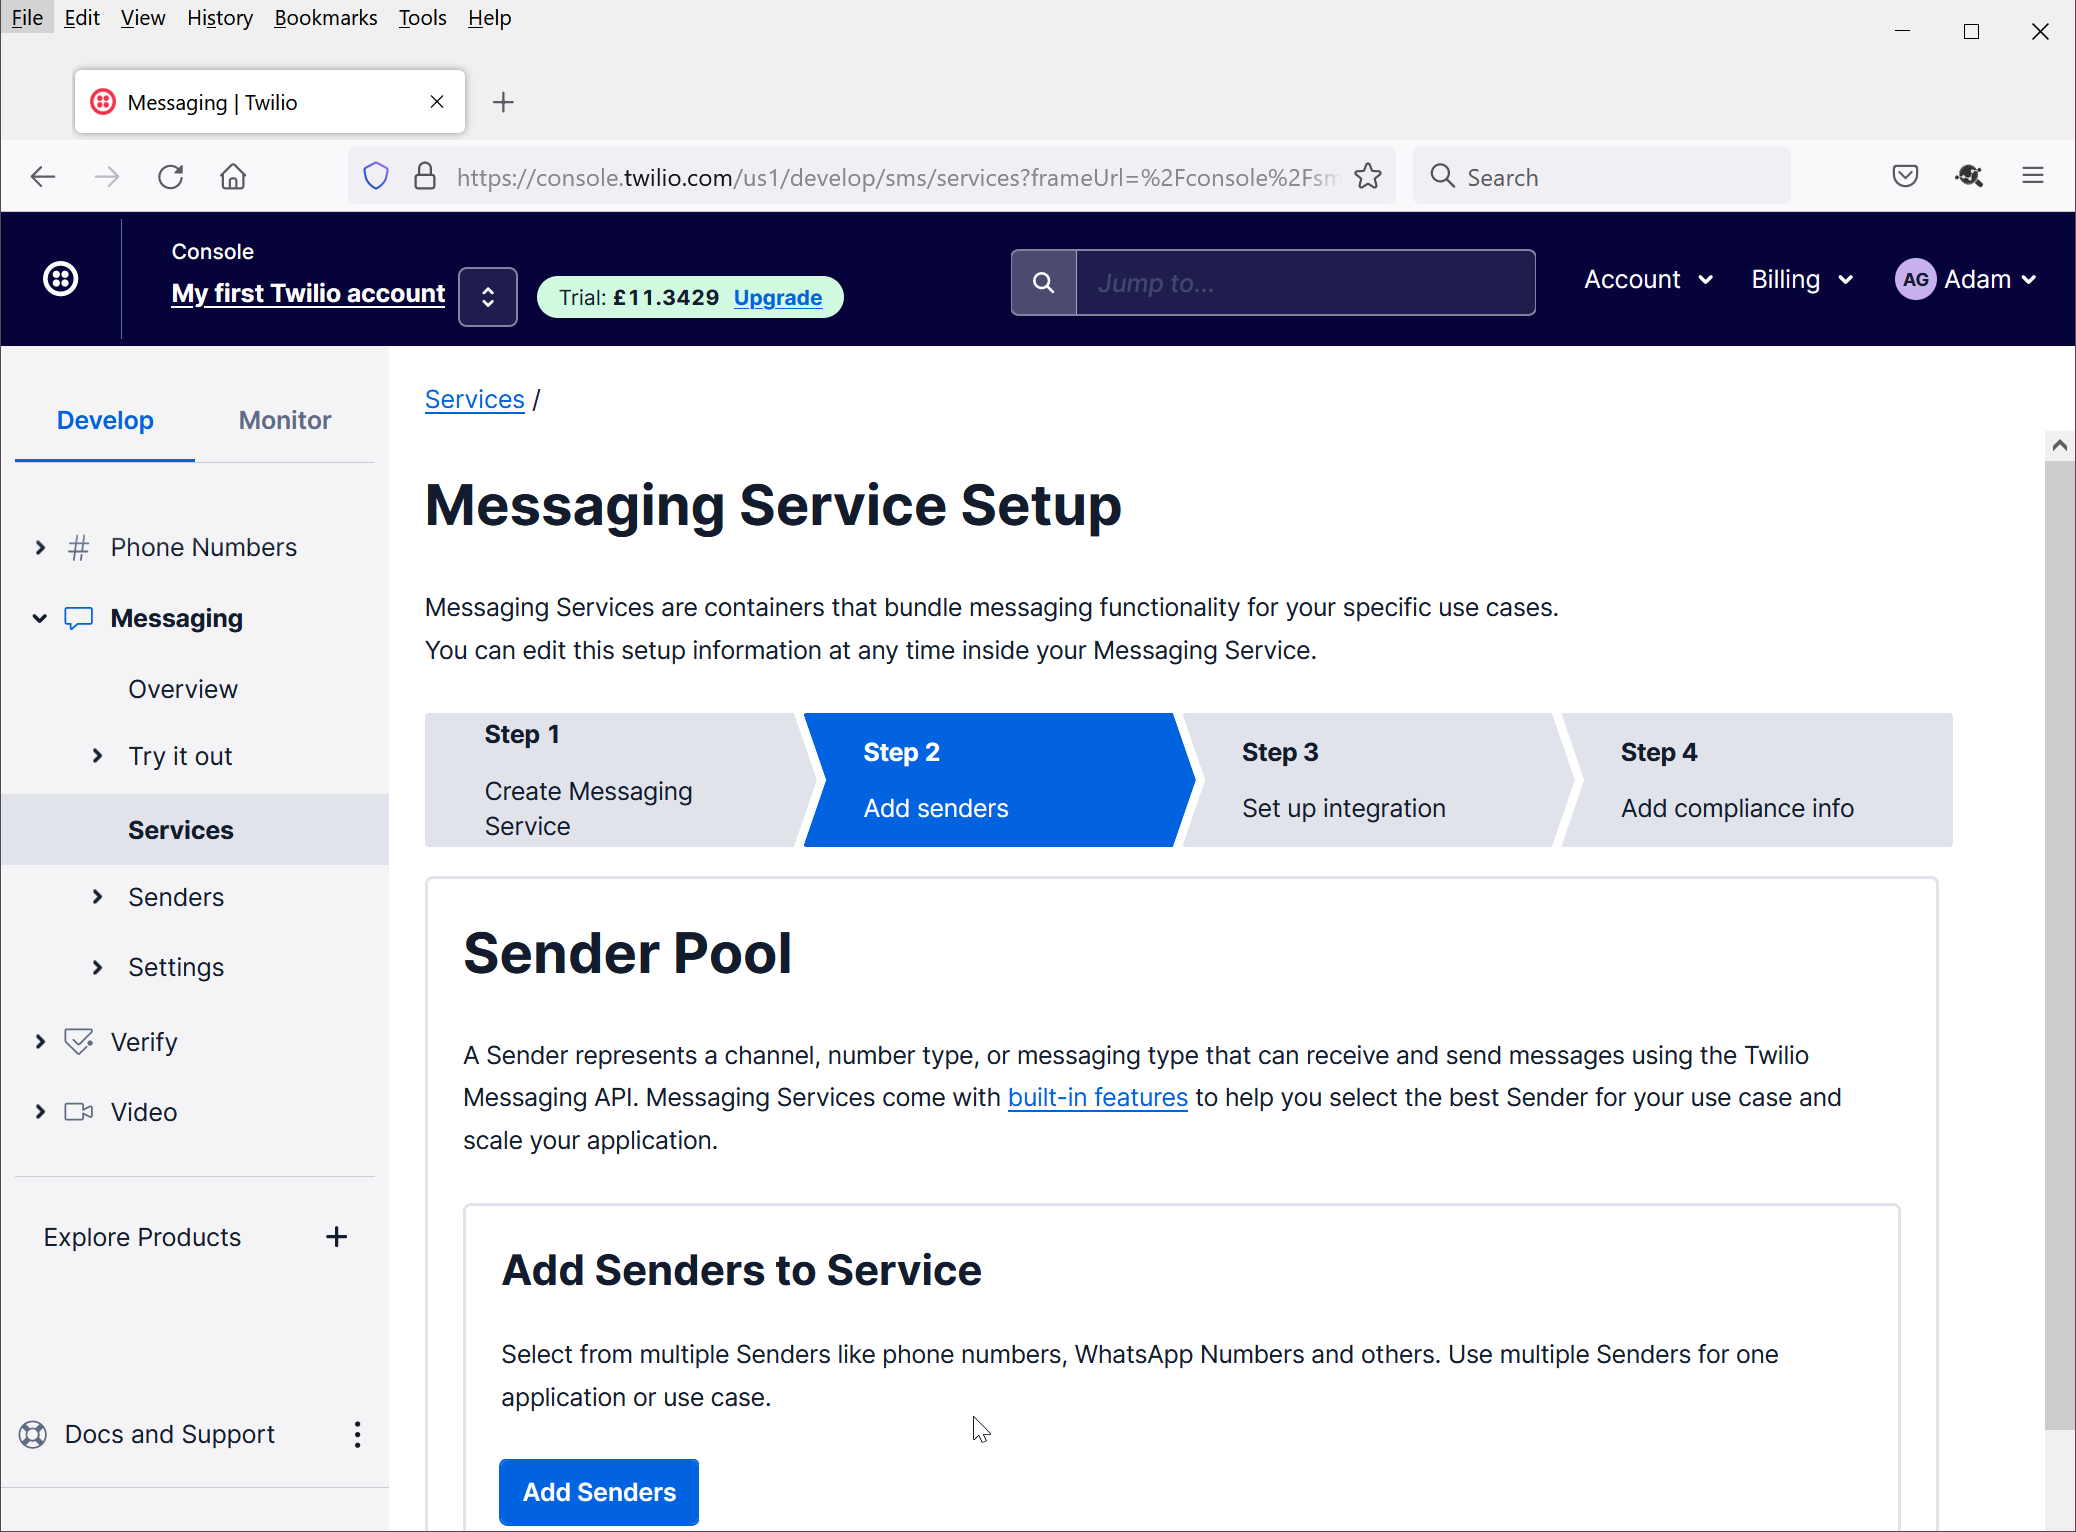Click the Add Senders button
The image size is (2076, 1532).
pos(598,1492)
